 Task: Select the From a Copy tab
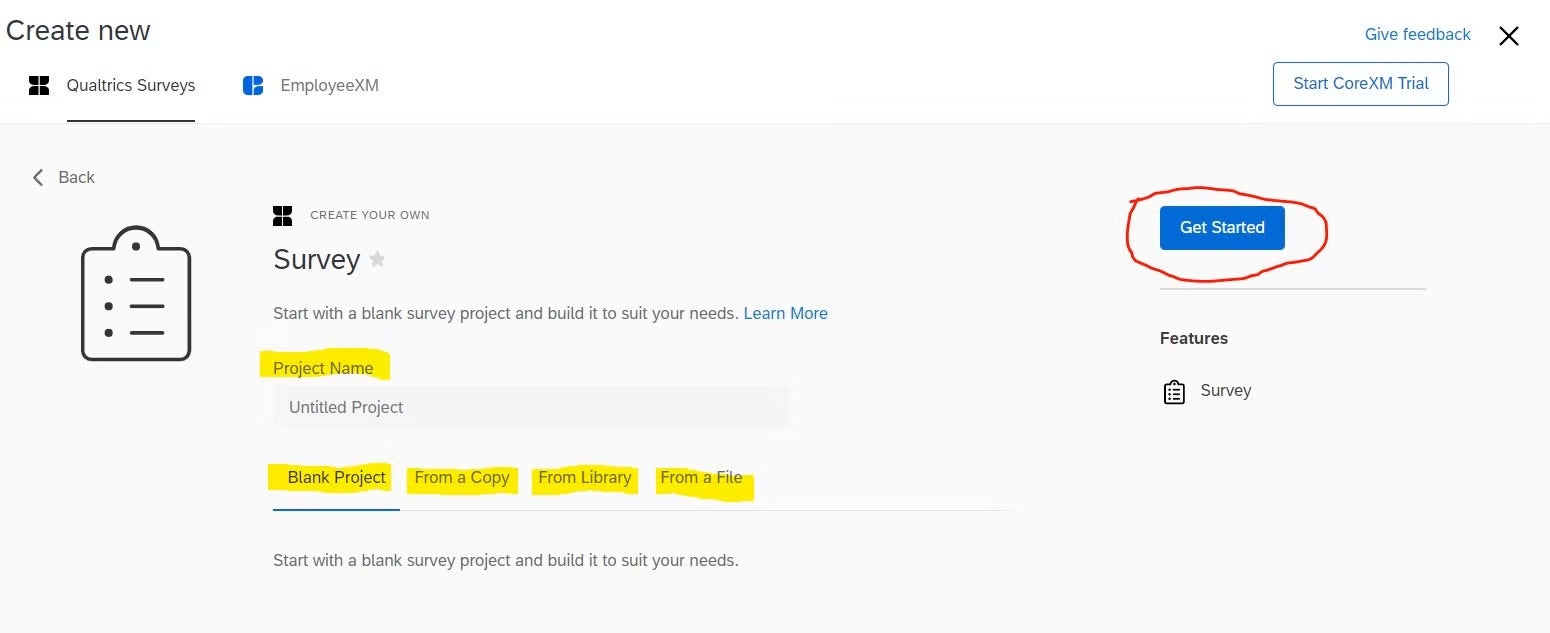(x=462, y=477)
